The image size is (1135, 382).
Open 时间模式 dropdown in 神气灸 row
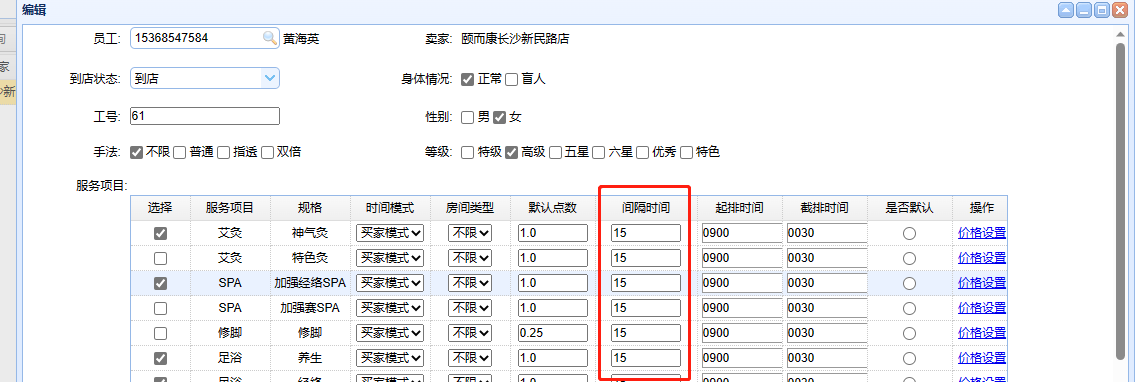(390, 233)
